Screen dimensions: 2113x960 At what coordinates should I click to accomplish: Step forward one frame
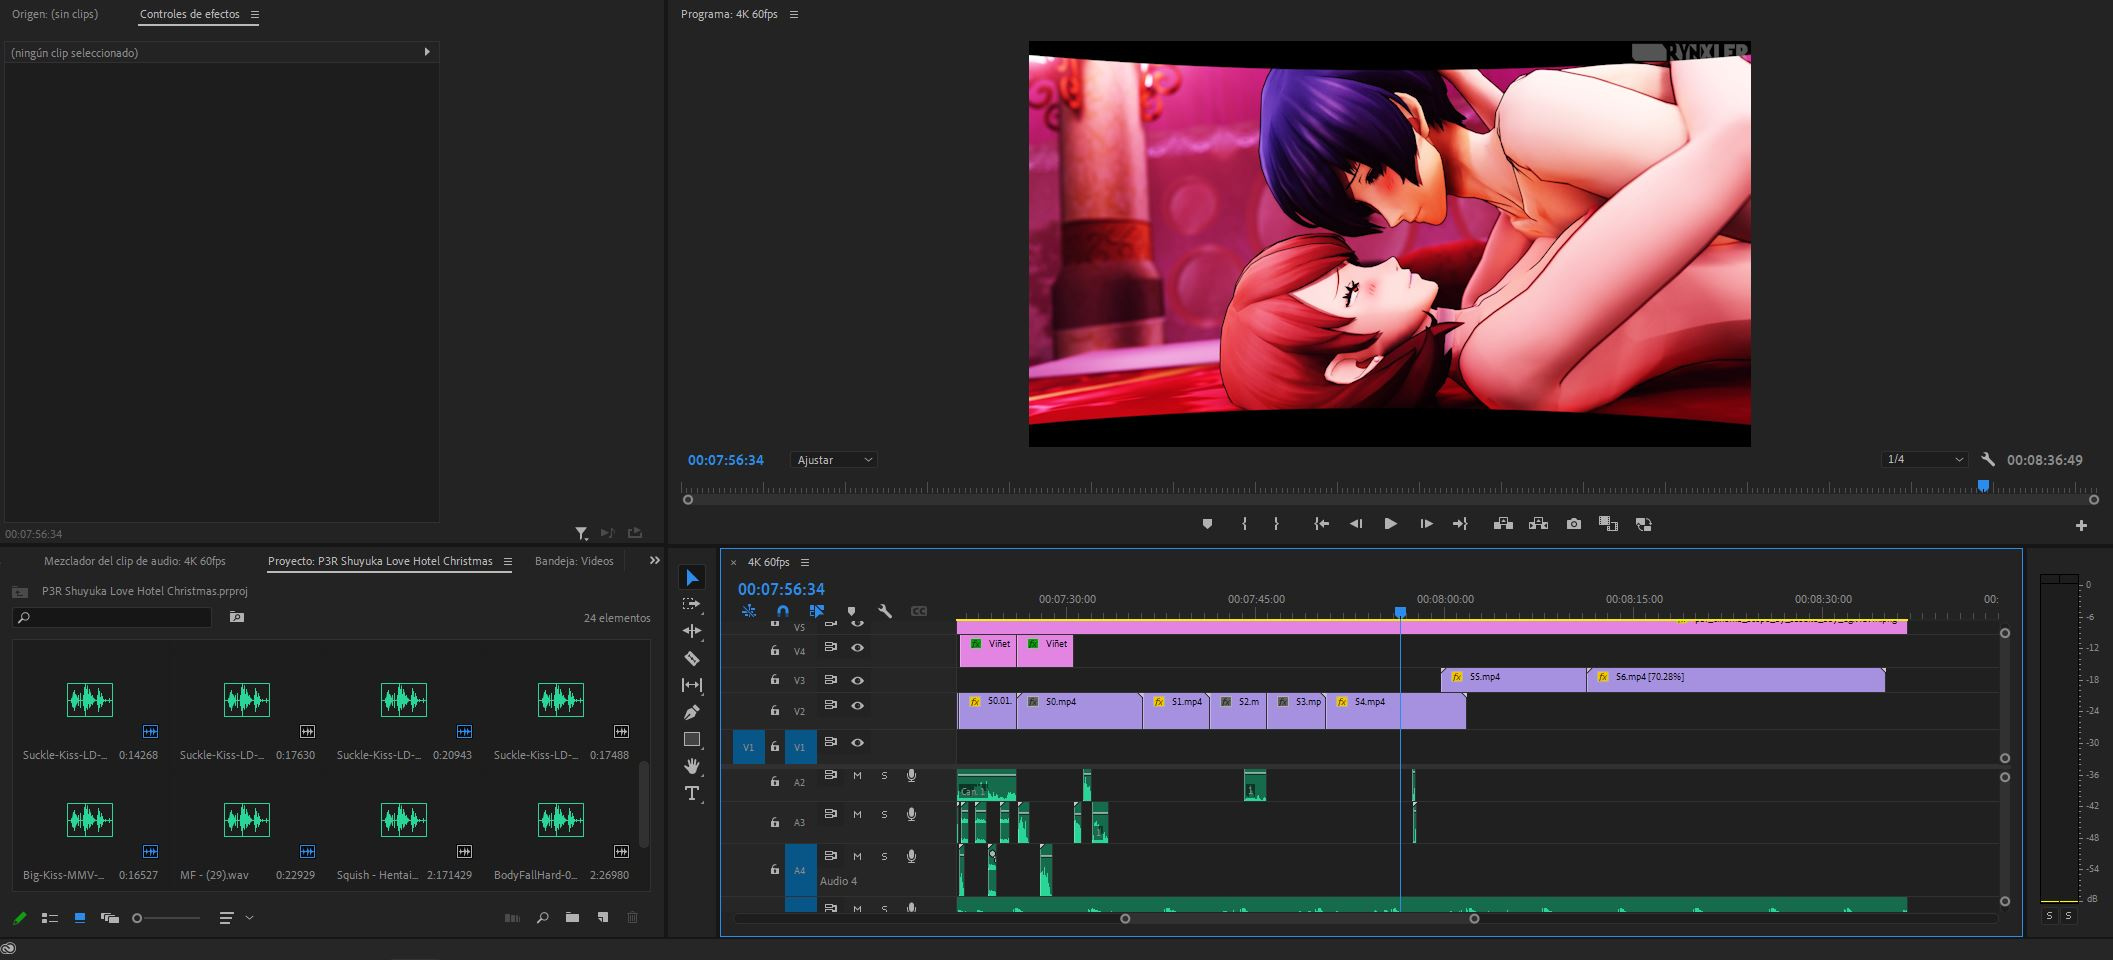pos(1426,524)
